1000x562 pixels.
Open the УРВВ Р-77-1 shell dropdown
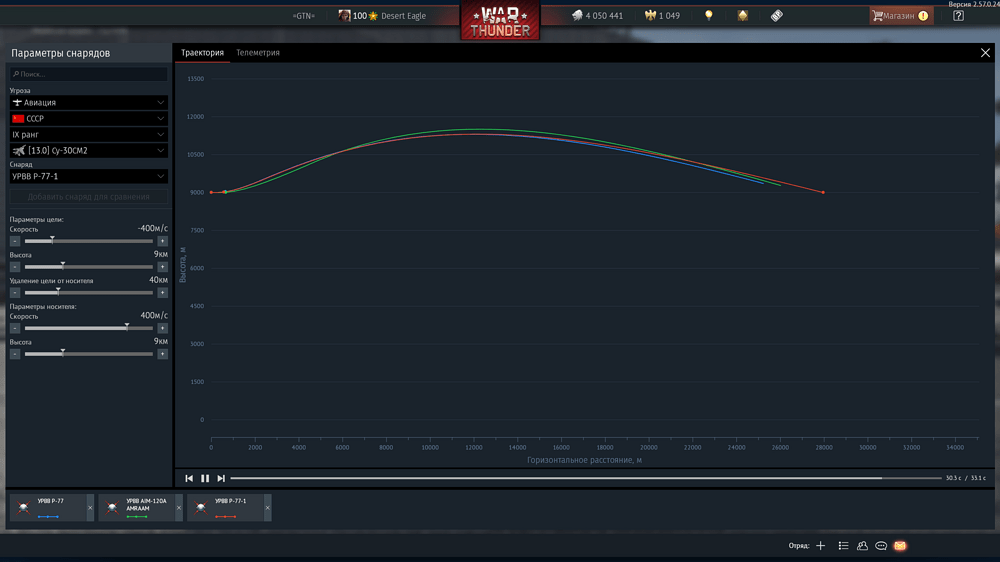point(89,176)
